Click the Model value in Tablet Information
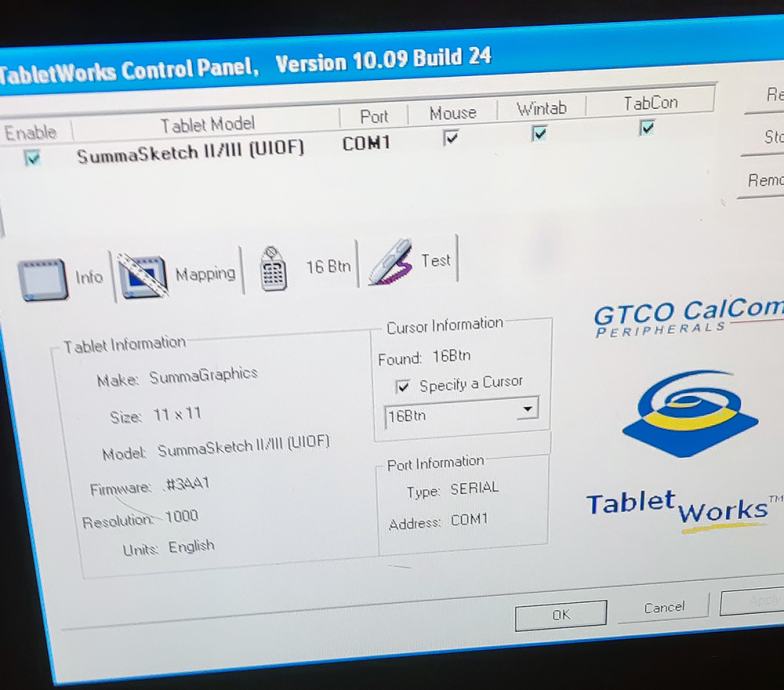 [x=244, y=446]
